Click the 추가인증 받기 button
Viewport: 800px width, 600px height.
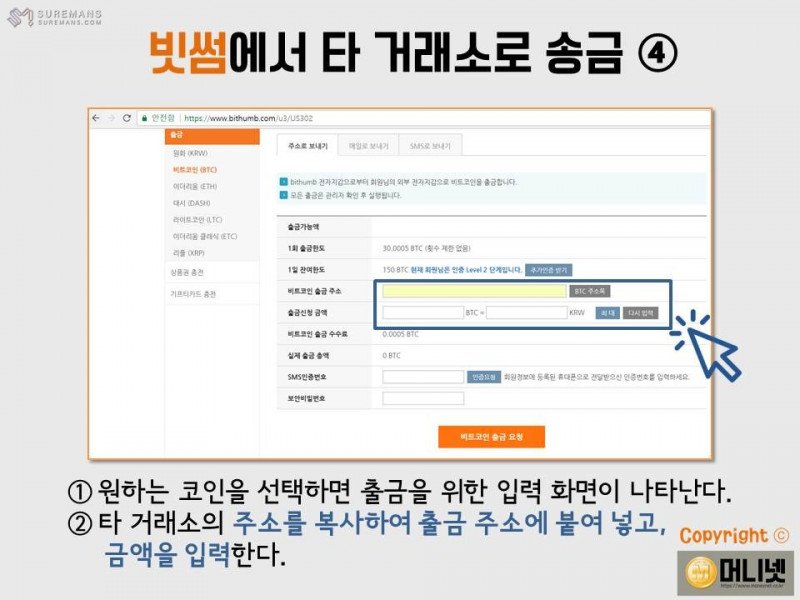(x=548, y=270)
